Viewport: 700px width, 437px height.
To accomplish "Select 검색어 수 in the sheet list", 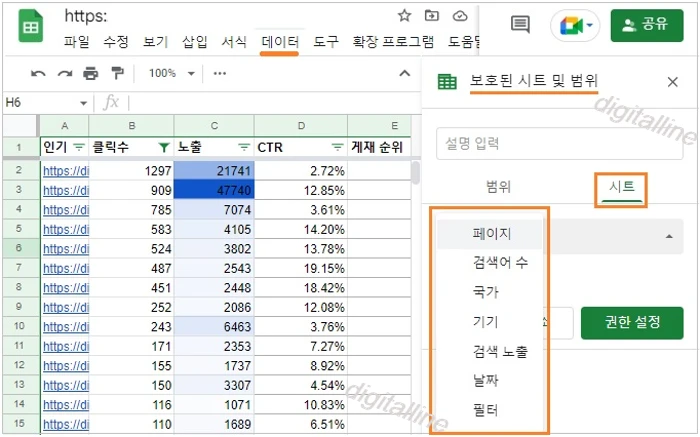I will point(490,263).
